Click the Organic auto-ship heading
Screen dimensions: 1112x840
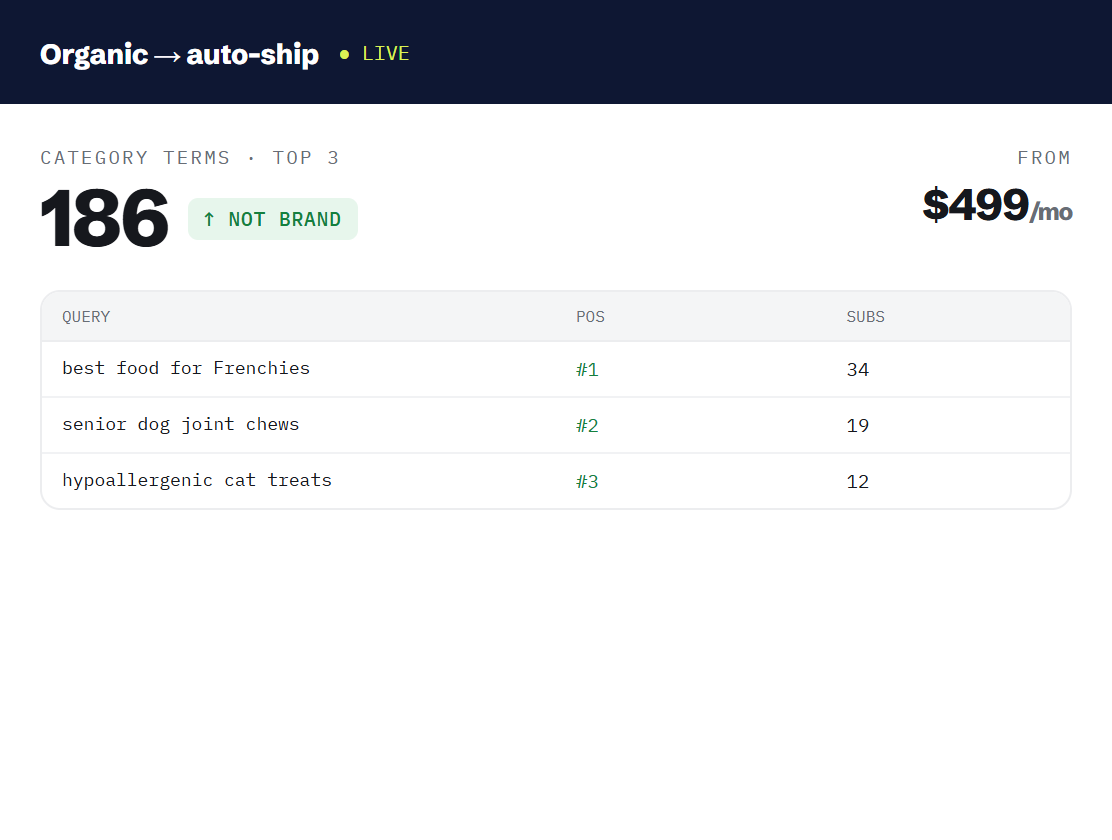tap(179, 55)
